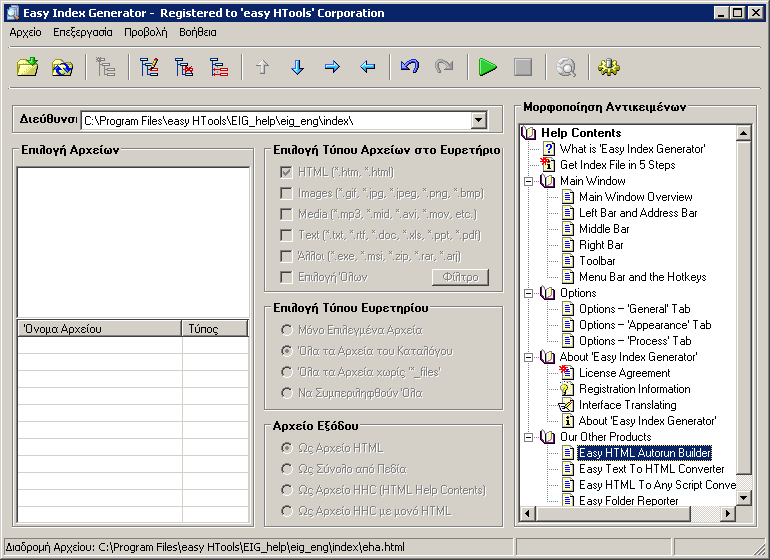Click the blue move down arrow
This screenshot has width=770, height=560.
[x=297, y=67]
